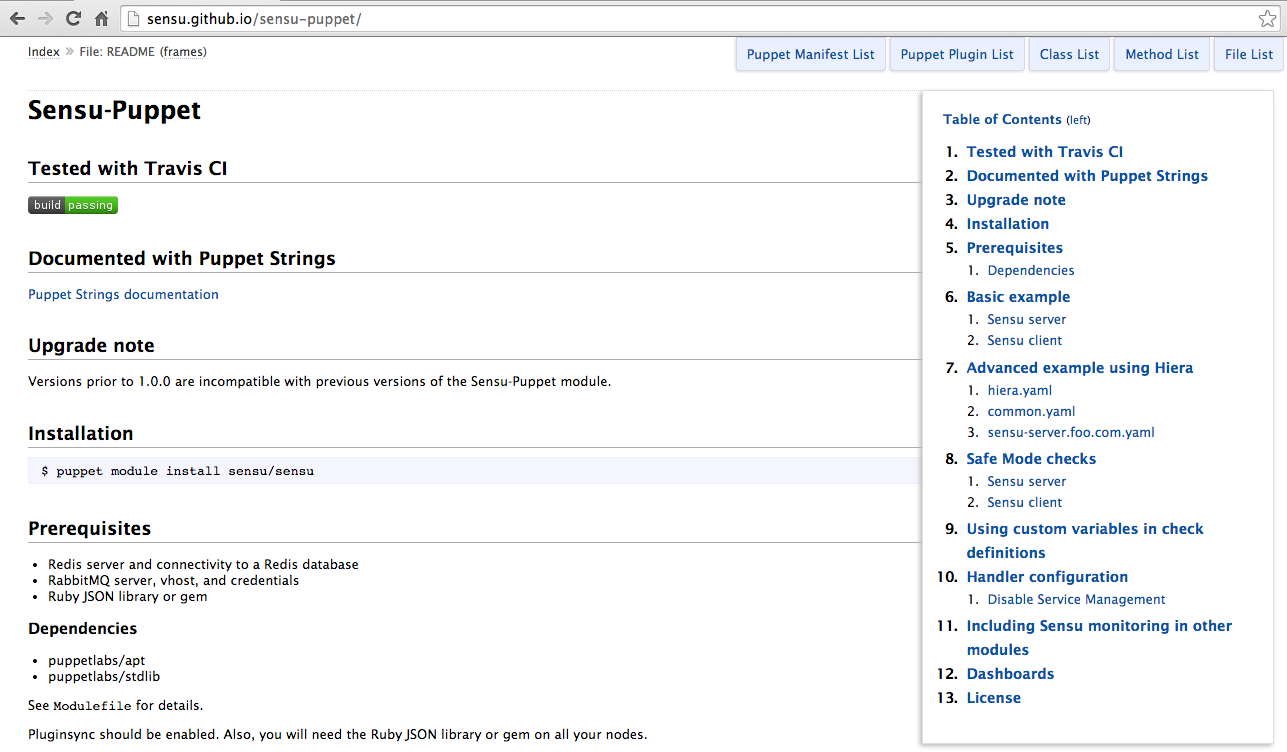This screenshot has width=1287, height=752.
Task: Open the Class List
Action: 1069,54
